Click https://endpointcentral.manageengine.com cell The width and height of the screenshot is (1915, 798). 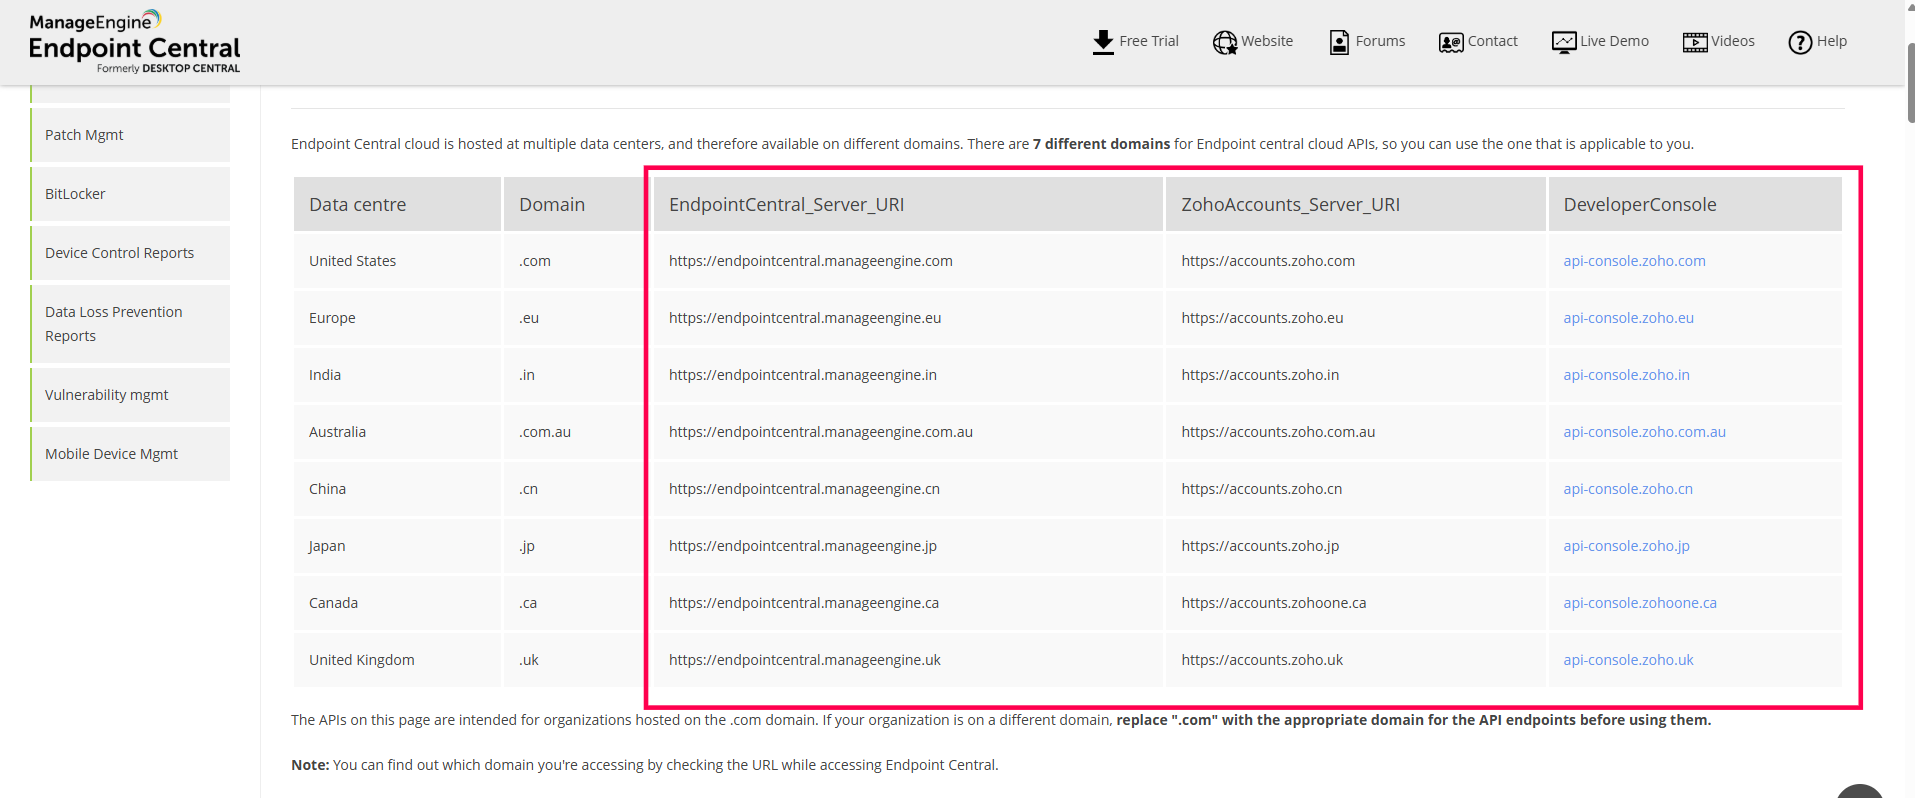[x=908, y=261]
